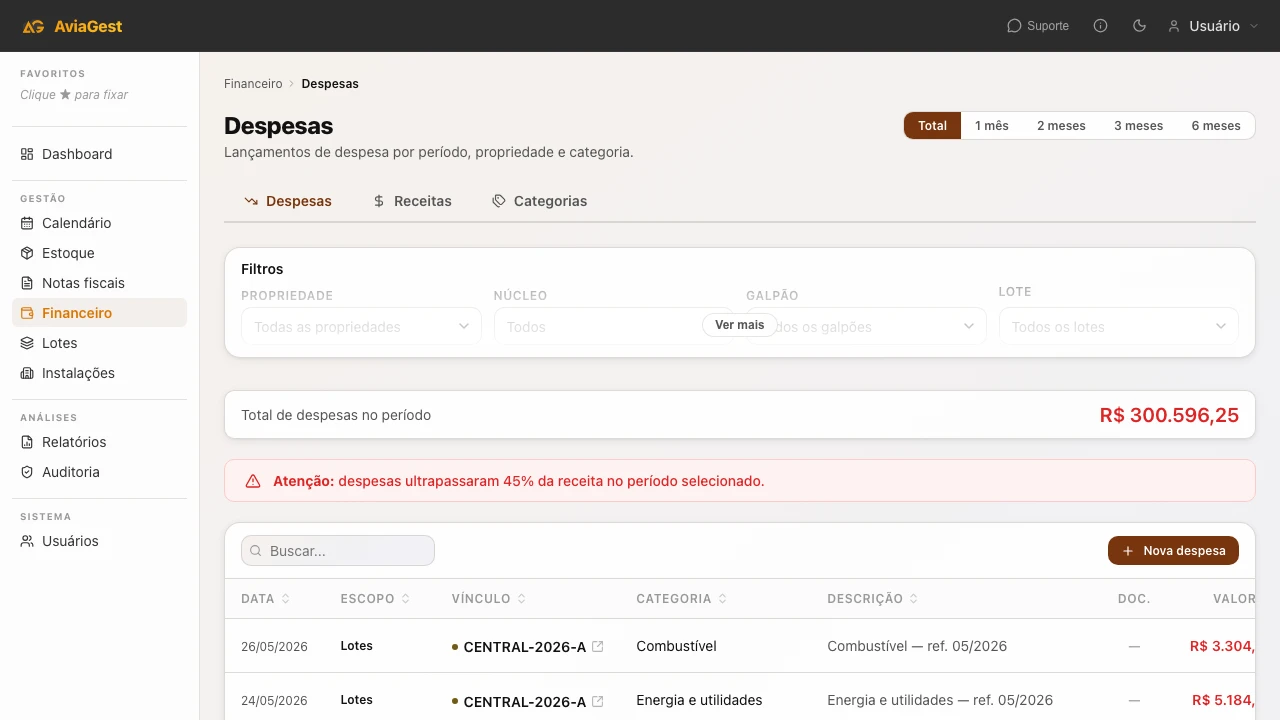1280x720 pixels.
Task: Open Estoque in the sidebar
Action: (99, 253)
